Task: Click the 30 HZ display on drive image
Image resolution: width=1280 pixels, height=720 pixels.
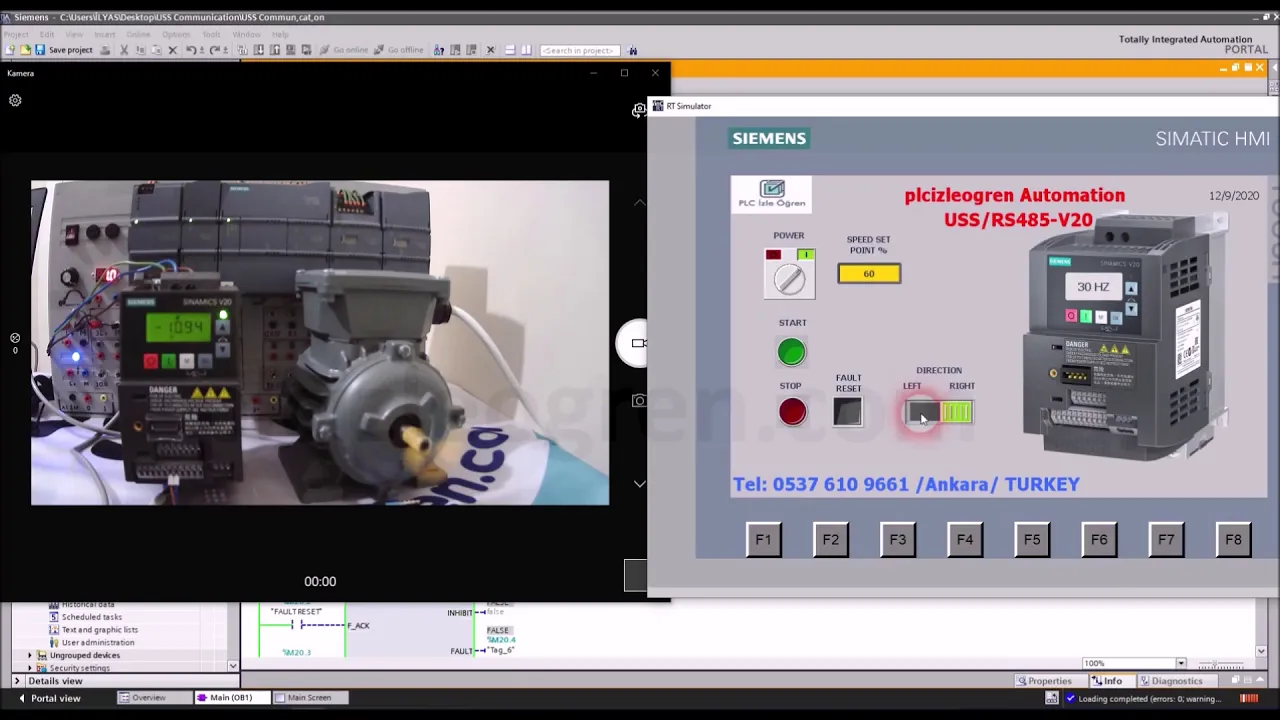Action: [x=1093, y=287]
